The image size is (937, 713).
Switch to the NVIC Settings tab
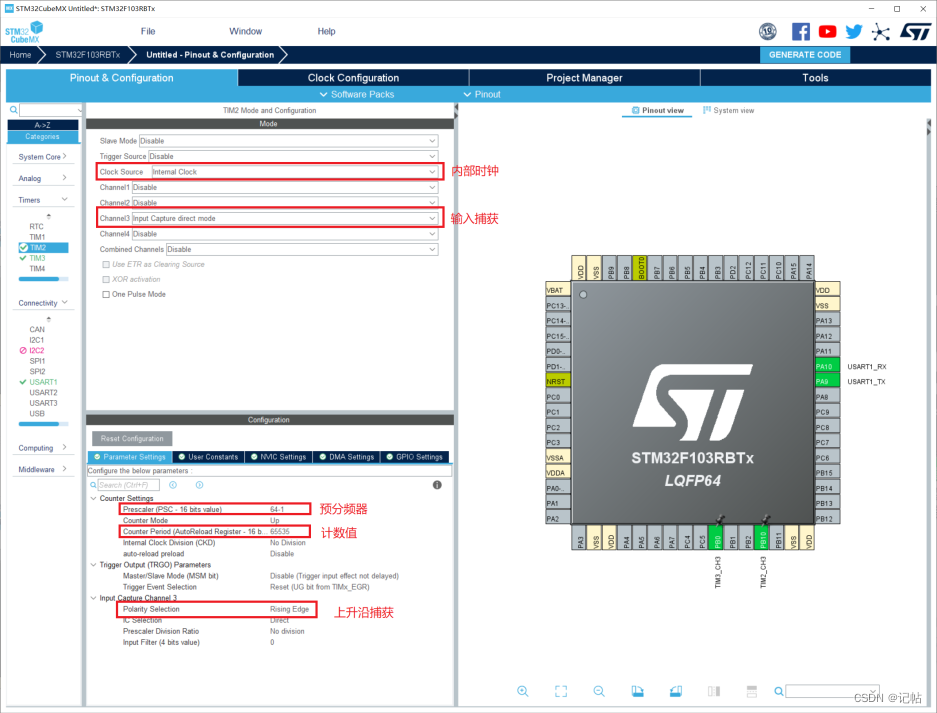279,456
